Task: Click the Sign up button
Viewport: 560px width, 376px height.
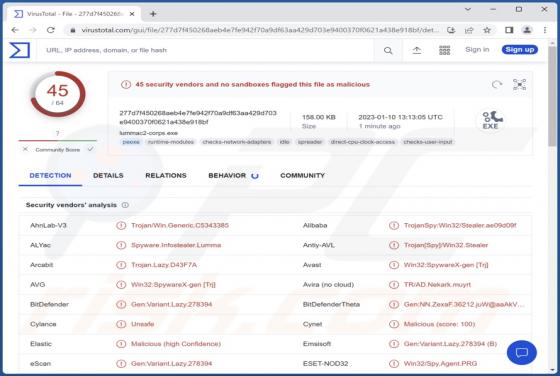Action: coord(520,50)
